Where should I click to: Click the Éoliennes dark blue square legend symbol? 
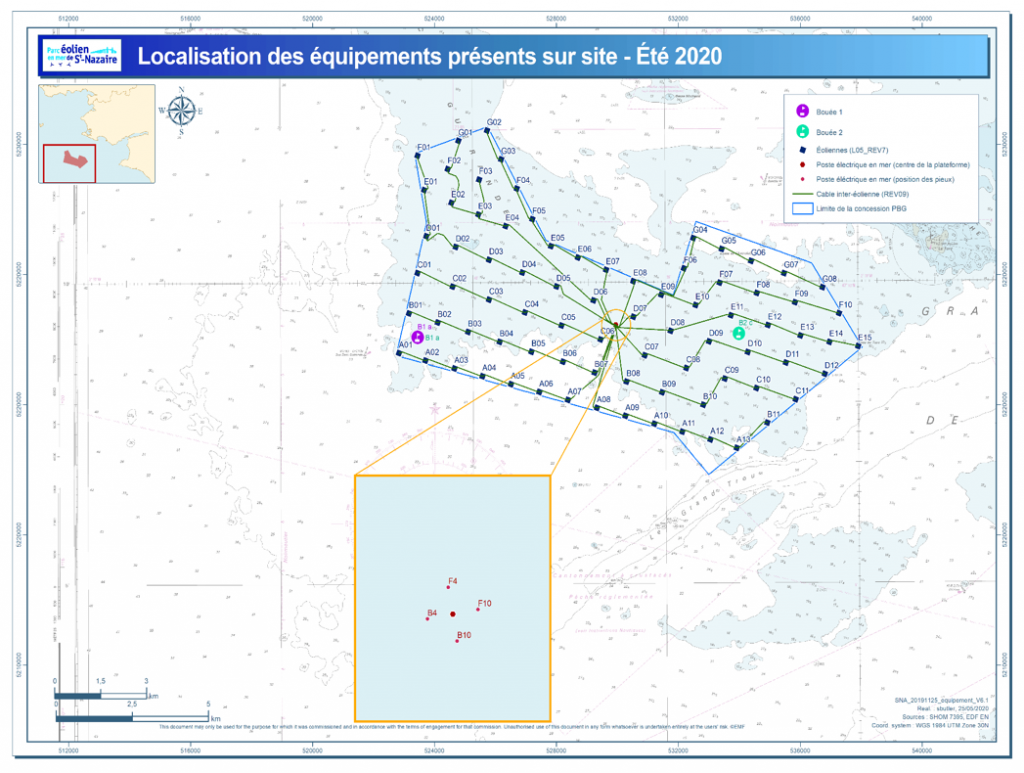point(801,149)
